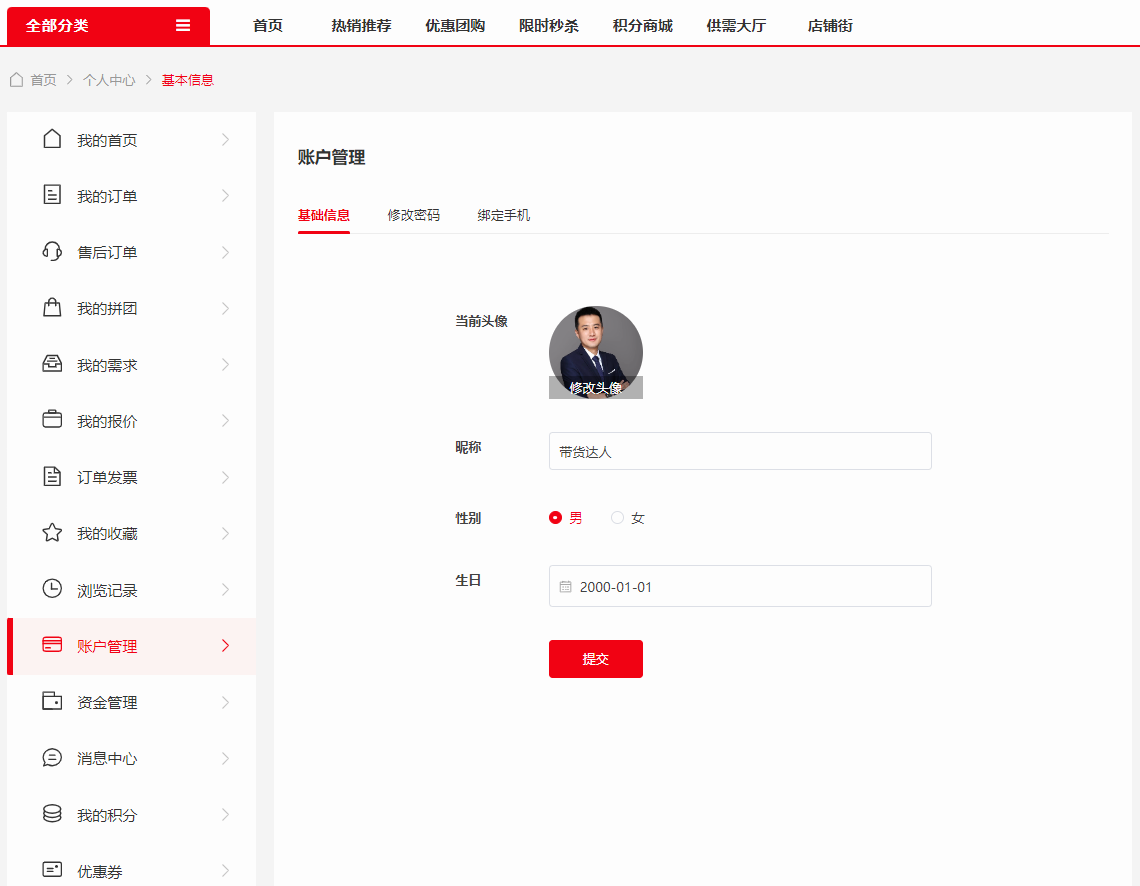Click the hamburger icon in 全部分类
This screenshot has height=886, width=1140.
point(183,26)
